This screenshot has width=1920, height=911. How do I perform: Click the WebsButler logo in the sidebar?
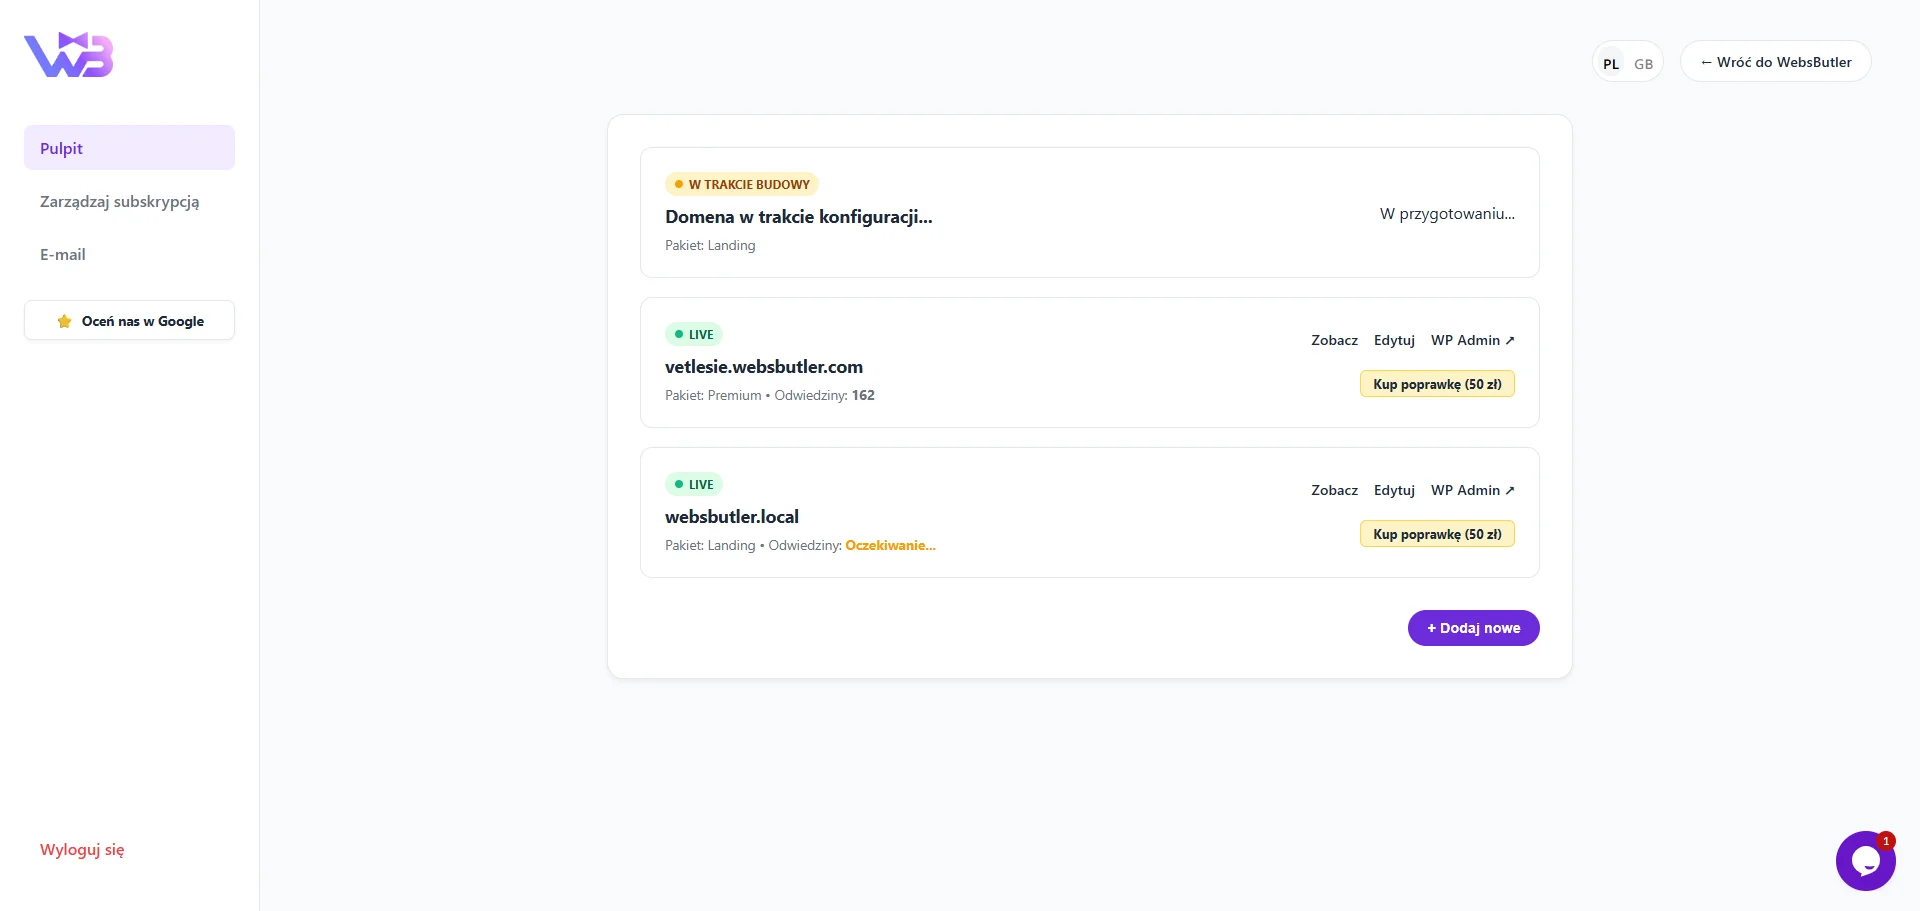coord(67,55)
